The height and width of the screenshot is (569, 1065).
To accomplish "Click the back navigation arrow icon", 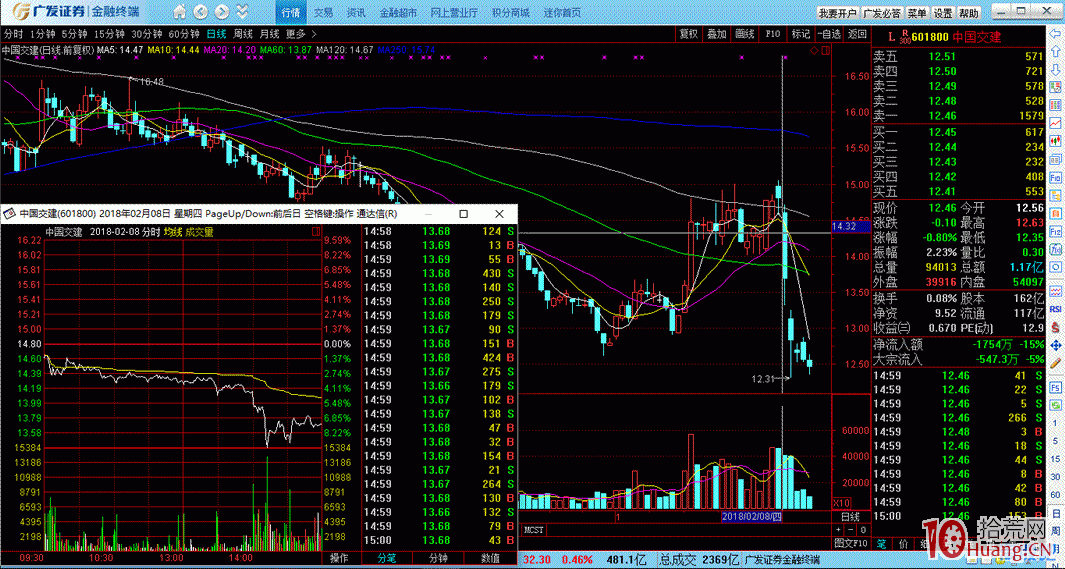I will (x=201, y=12).
